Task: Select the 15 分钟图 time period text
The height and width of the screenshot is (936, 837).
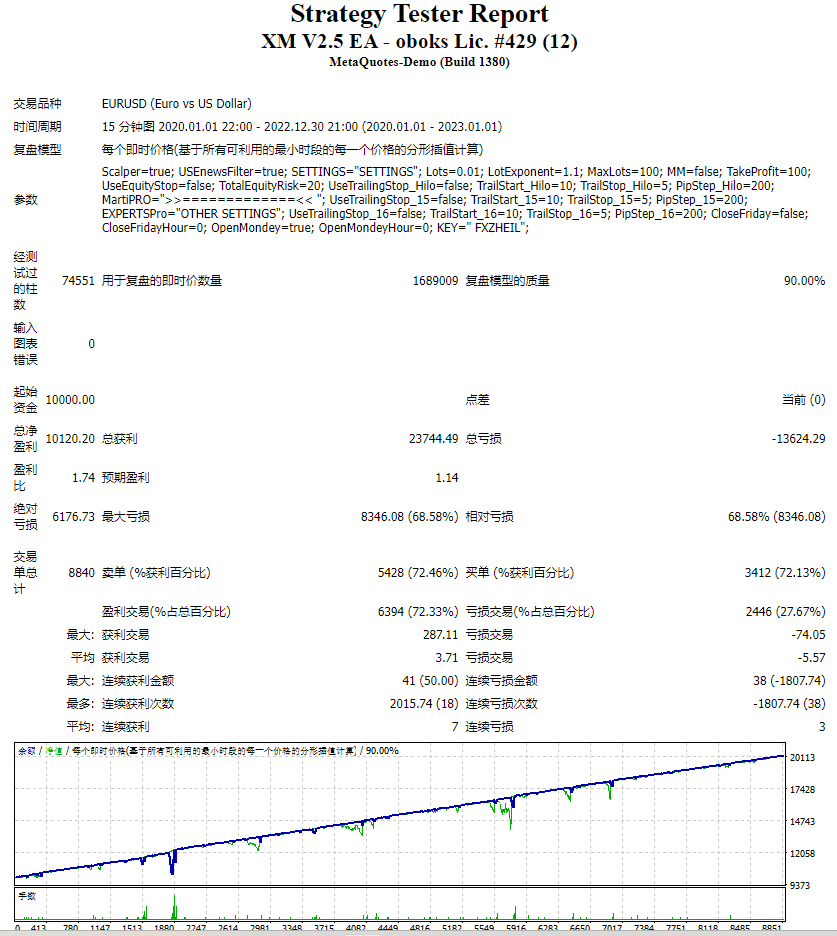Action: click(125, 126)
